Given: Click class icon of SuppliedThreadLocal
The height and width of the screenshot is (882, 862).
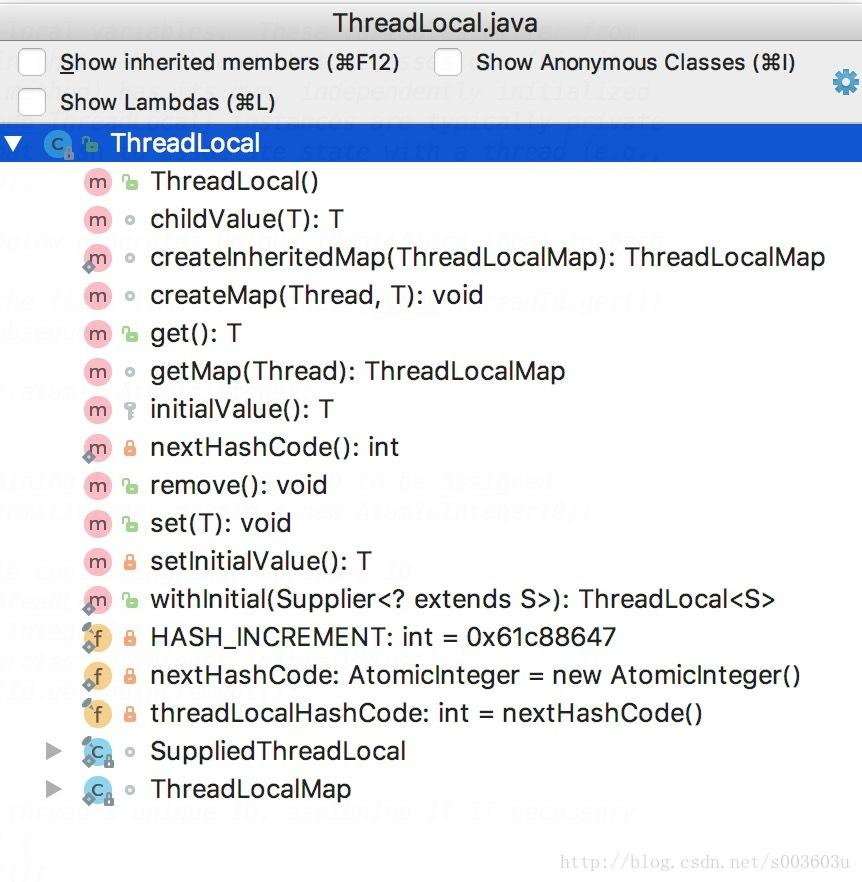Looking at the screenshot, I should [98, 752].
